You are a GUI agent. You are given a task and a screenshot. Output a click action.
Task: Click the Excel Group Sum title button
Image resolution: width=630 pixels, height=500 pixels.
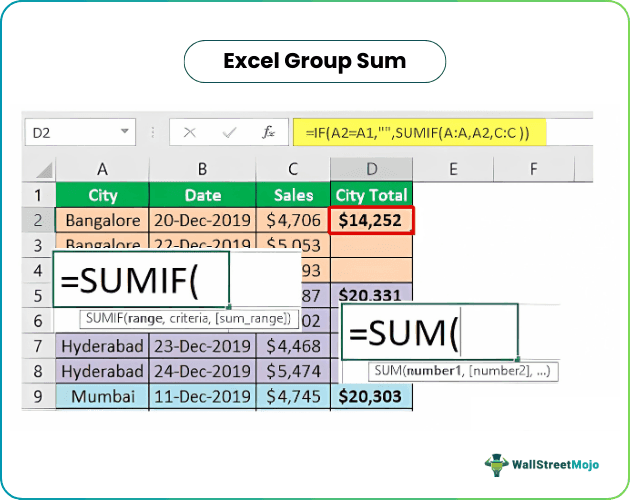pos(314,61)
